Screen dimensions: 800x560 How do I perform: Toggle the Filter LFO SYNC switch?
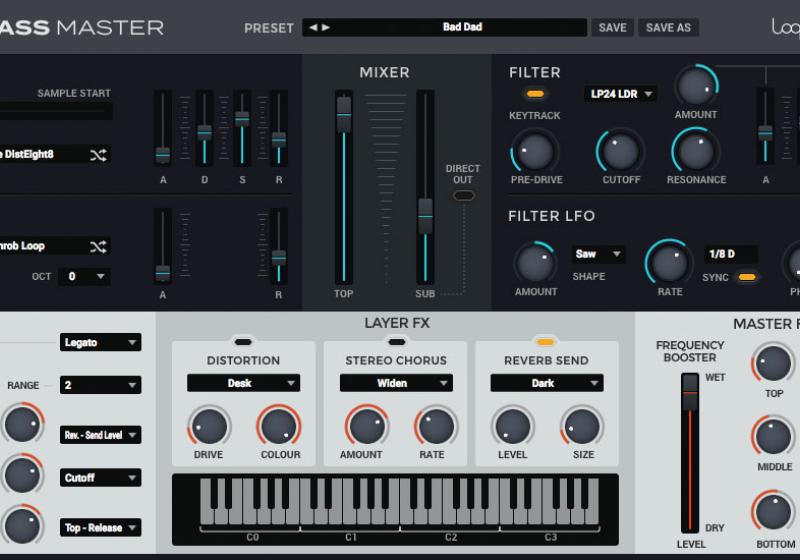pyautogui.click(x=747, y=277)
